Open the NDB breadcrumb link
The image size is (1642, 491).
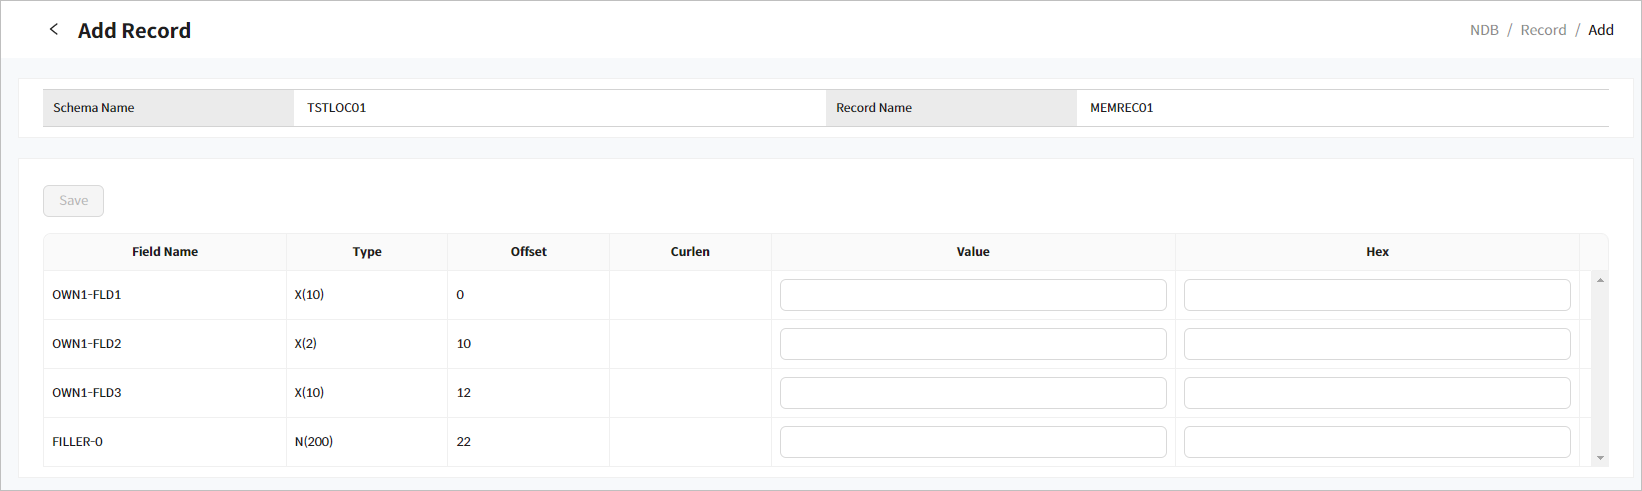[1484, 30]
